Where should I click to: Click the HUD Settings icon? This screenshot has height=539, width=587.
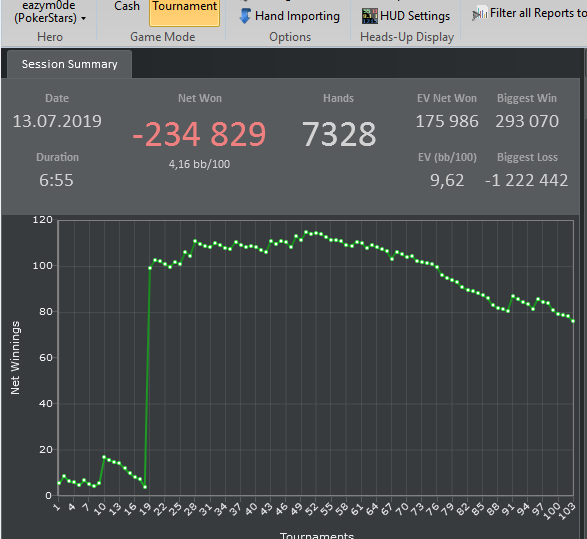point(369,16)
